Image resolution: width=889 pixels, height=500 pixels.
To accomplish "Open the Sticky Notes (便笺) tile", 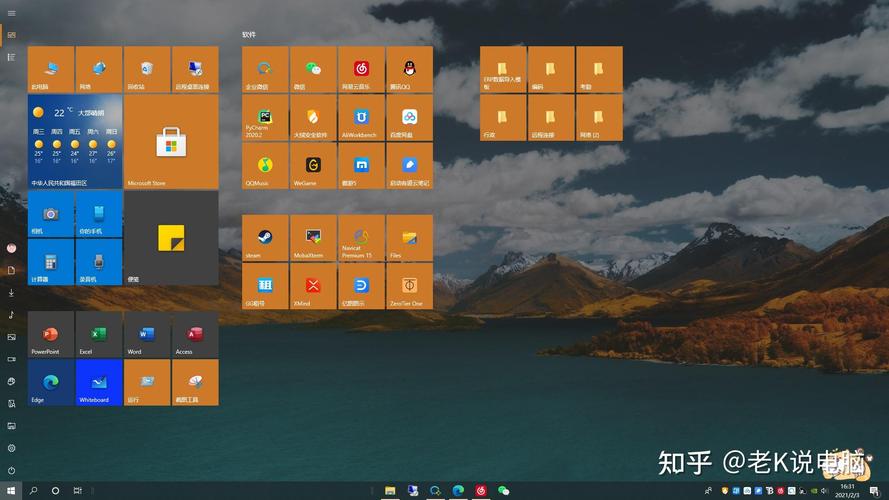I will [171, 238].
